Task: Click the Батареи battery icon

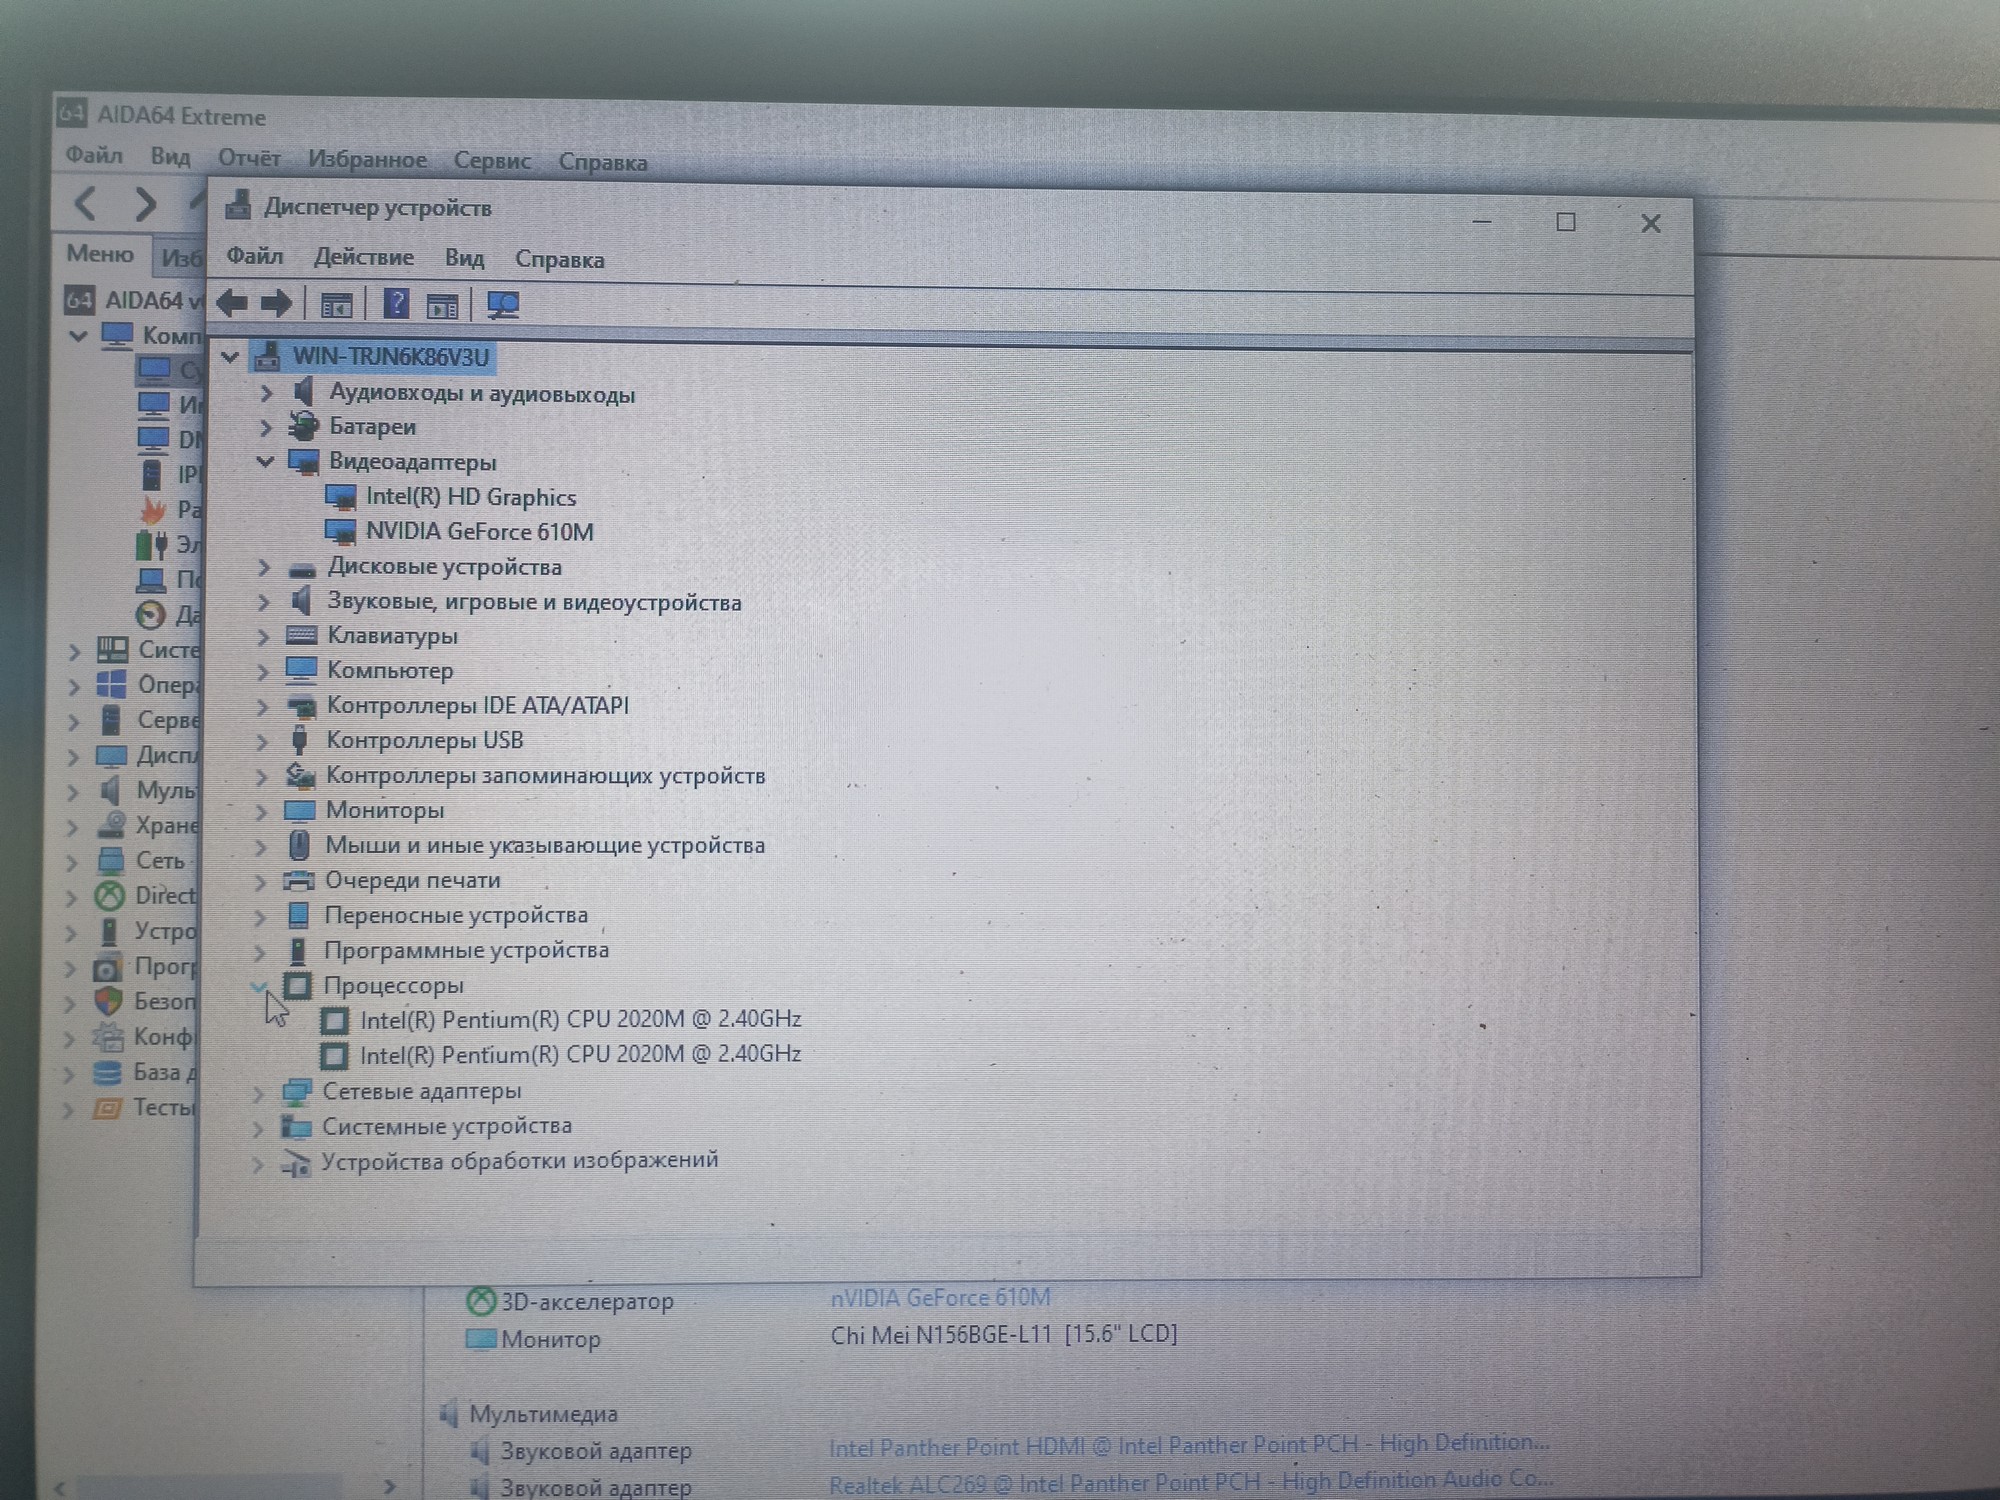Action: point(303,427)
